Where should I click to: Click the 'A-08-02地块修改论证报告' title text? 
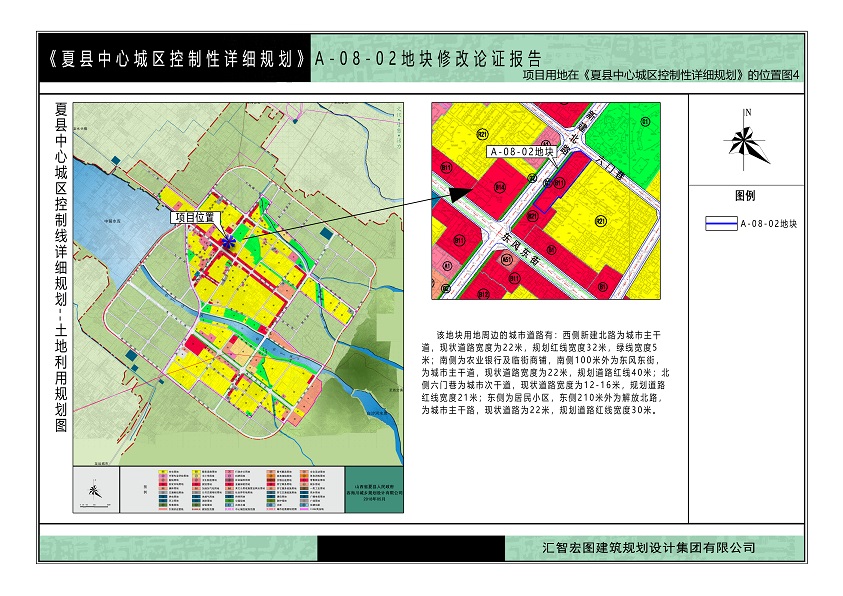pos(428,59)
